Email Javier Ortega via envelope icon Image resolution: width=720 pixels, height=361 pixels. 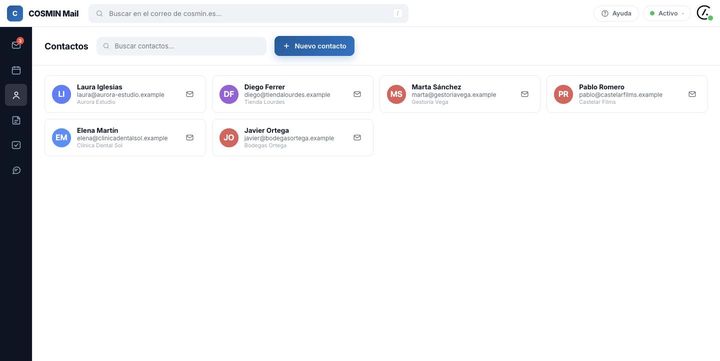pos(357,138)
